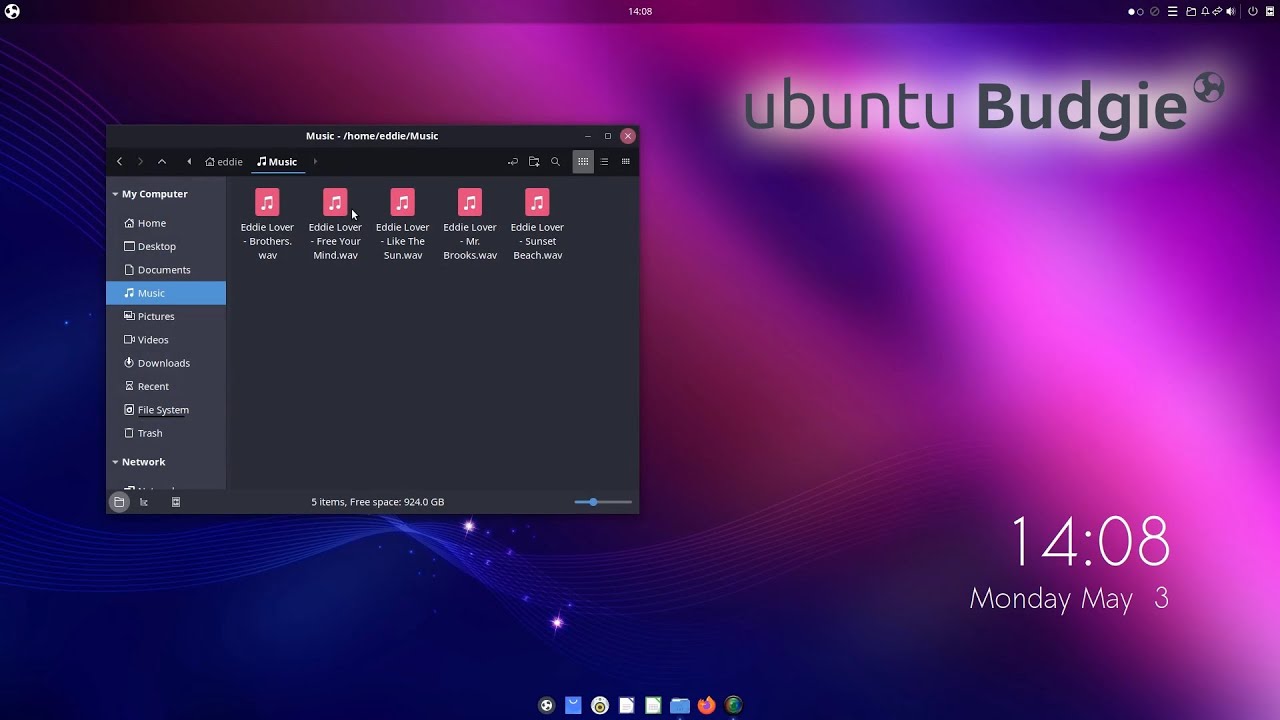Open the power menu icon
The image size is (1280, 720).
(x=1253, y=12)
